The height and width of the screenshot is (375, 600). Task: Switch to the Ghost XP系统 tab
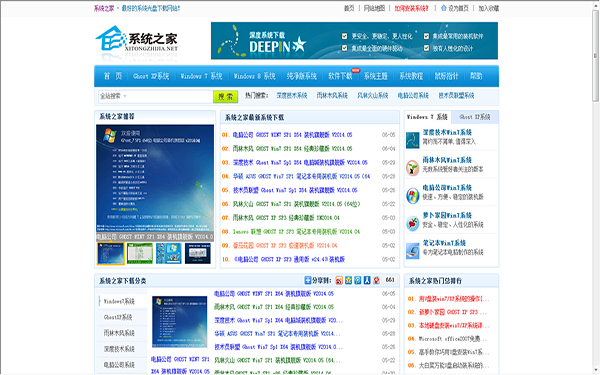(475, 117)
